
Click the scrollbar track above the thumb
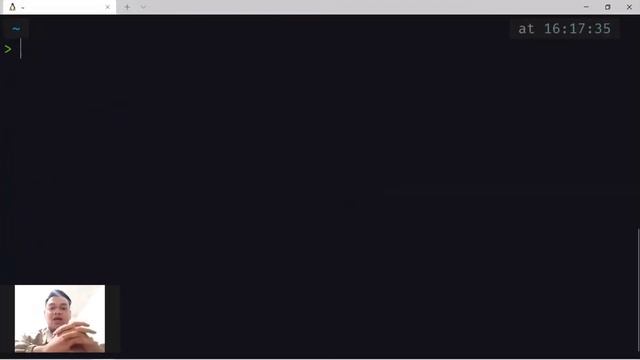point(638,121)
